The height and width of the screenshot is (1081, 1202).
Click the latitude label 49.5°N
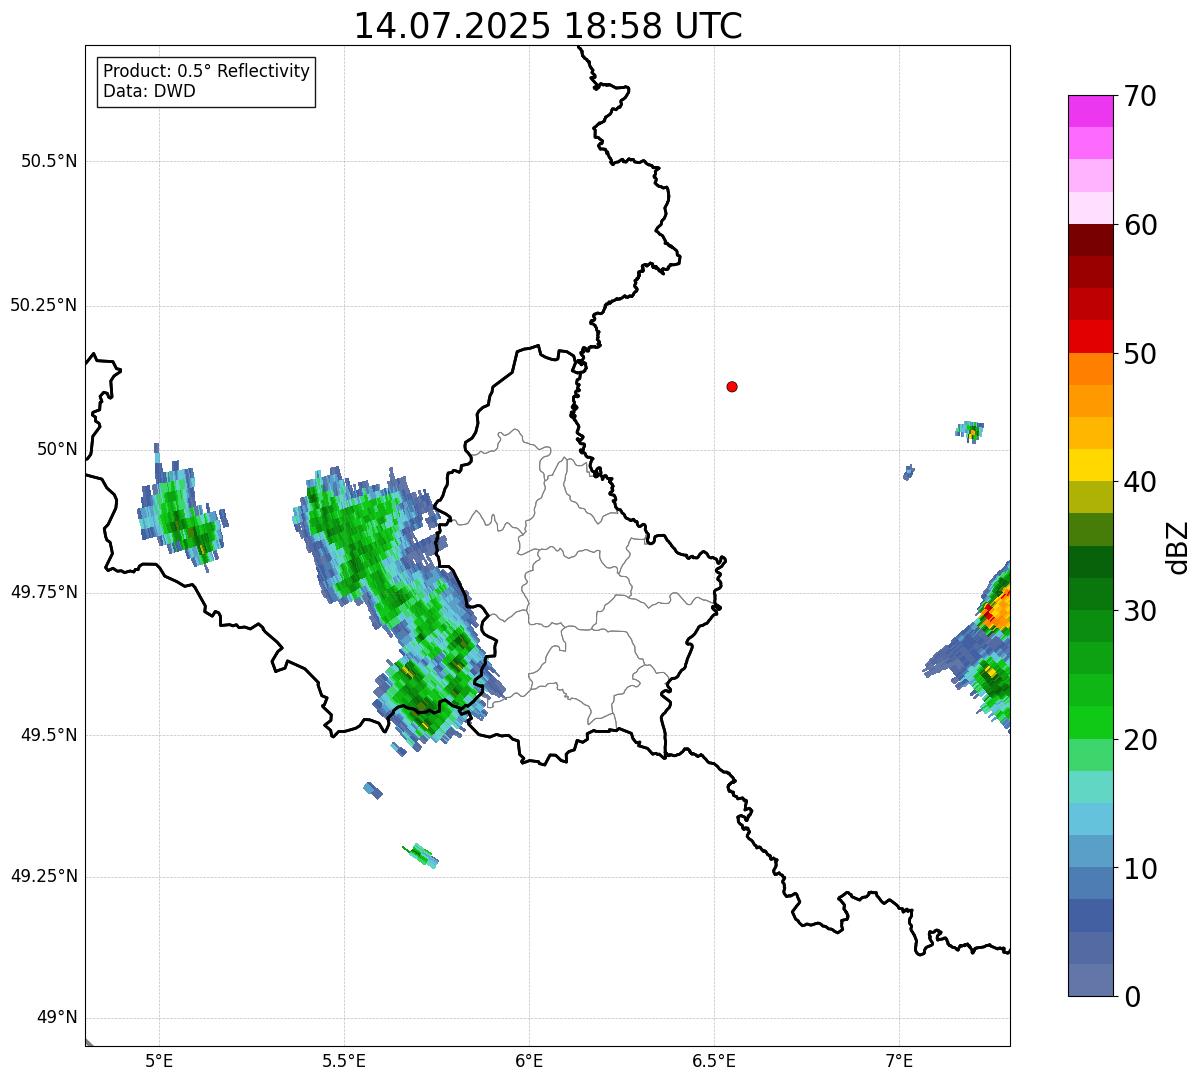pyautogui.click(x=48, y=735)
